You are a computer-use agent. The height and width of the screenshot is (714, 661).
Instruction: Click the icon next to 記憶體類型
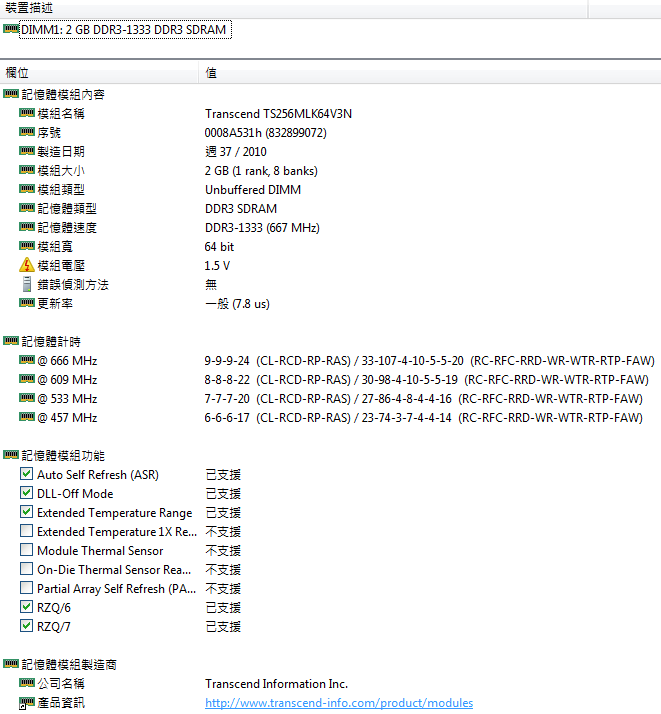tap(26, 208)
